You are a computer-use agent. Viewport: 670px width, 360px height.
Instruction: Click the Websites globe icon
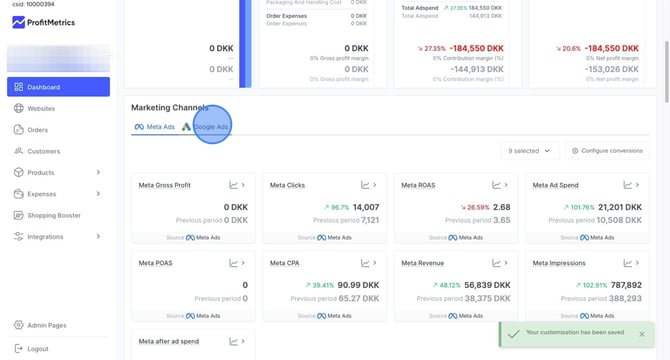[18, 108]
